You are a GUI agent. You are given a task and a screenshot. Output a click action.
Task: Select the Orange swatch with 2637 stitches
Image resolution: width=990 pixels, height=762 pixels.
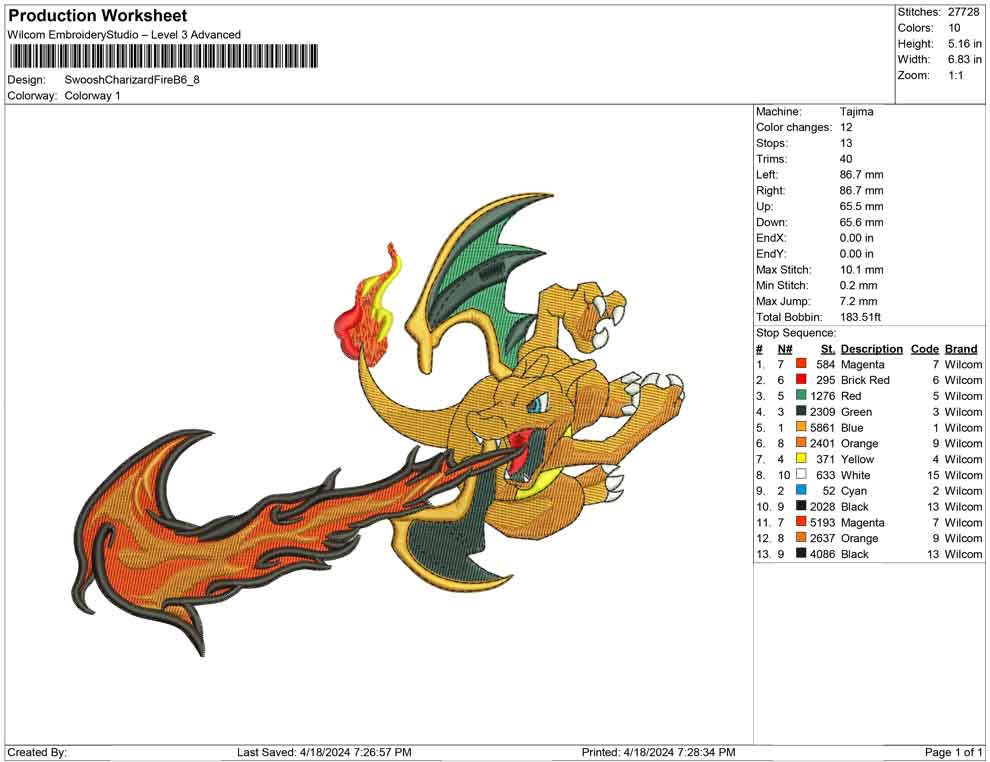[801, 537]
